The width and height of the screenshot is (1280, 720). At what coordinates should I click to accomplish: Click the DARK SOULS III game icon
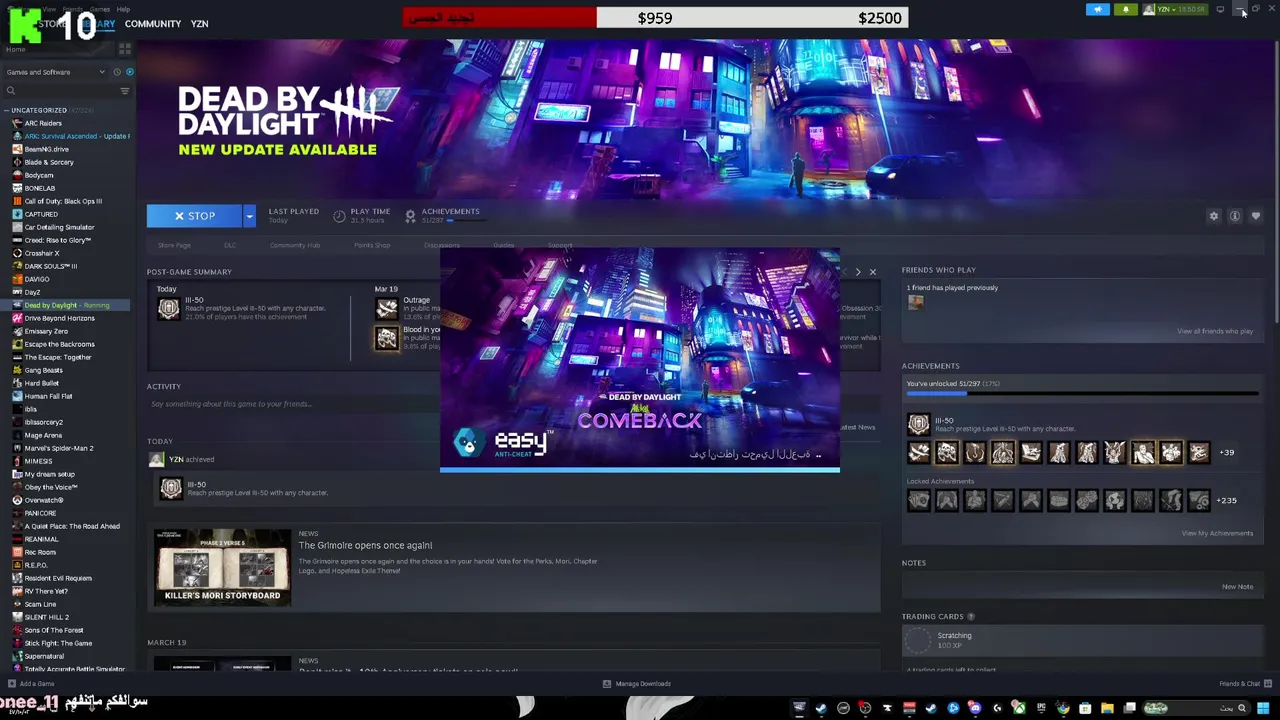pos(17,266)
